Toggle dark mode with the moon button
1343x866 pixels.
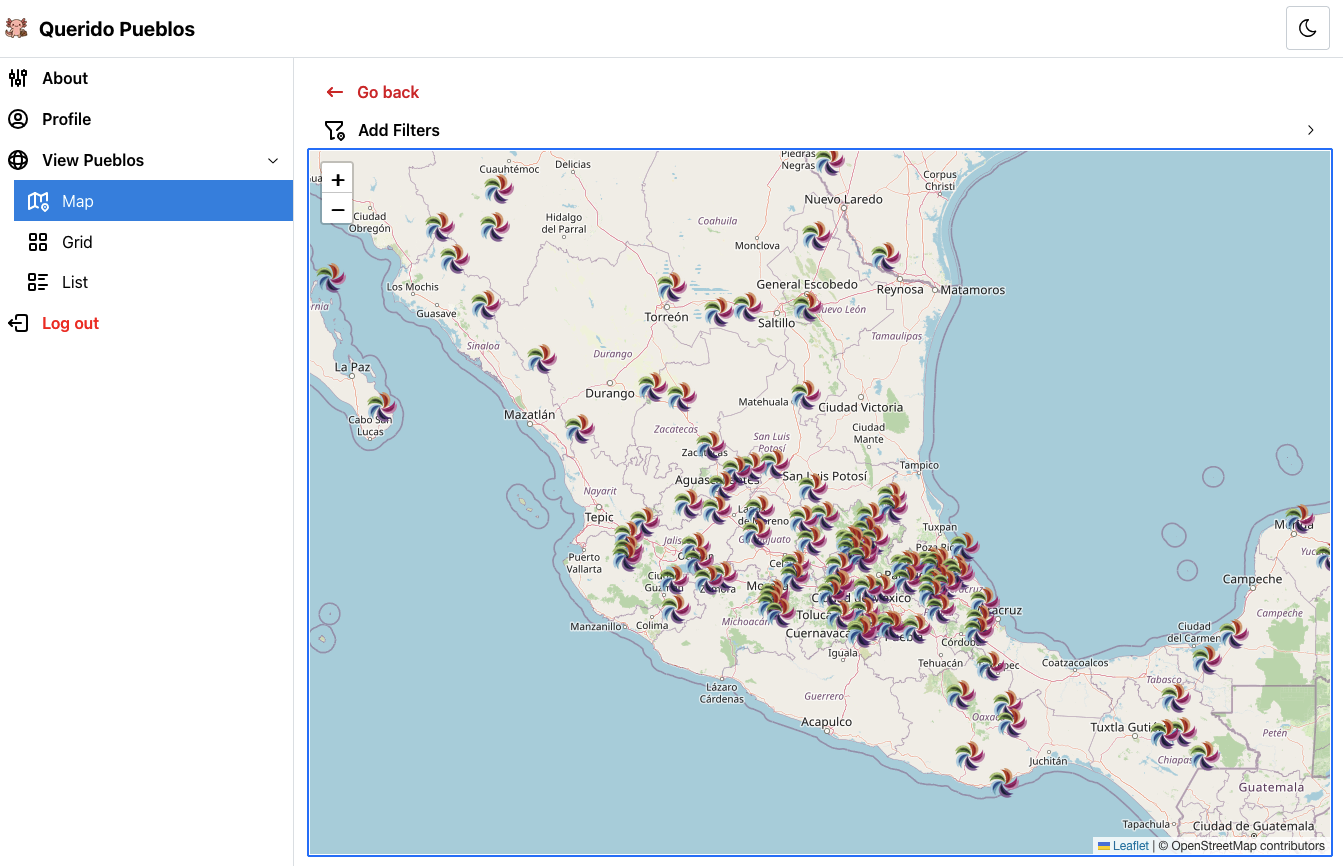pos(1307,28)
